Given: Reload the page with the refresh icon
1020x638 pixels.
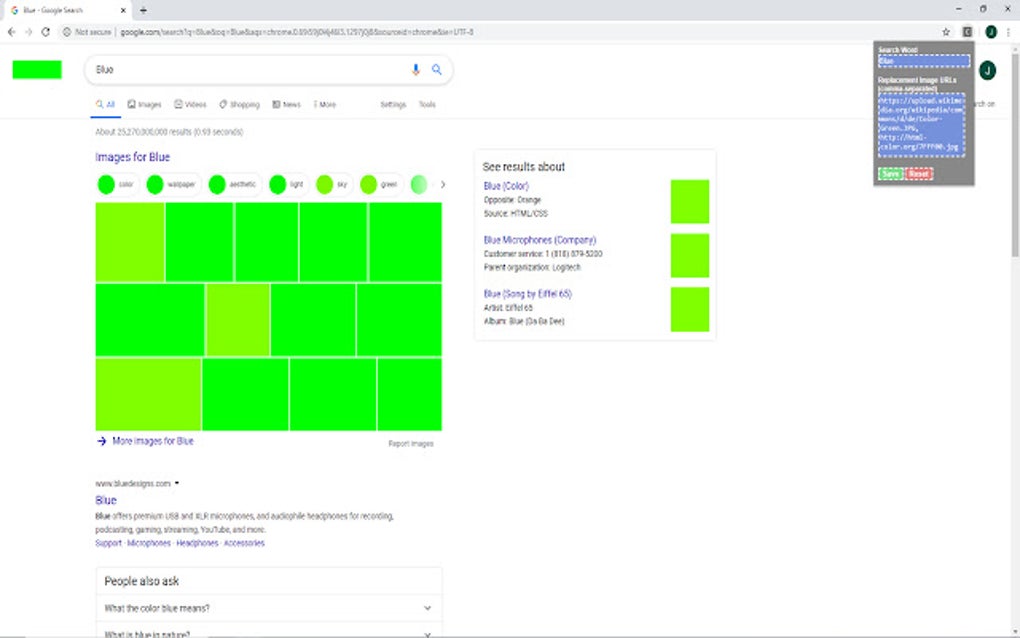Looking at the screenshot, I should tap(45, 32).
